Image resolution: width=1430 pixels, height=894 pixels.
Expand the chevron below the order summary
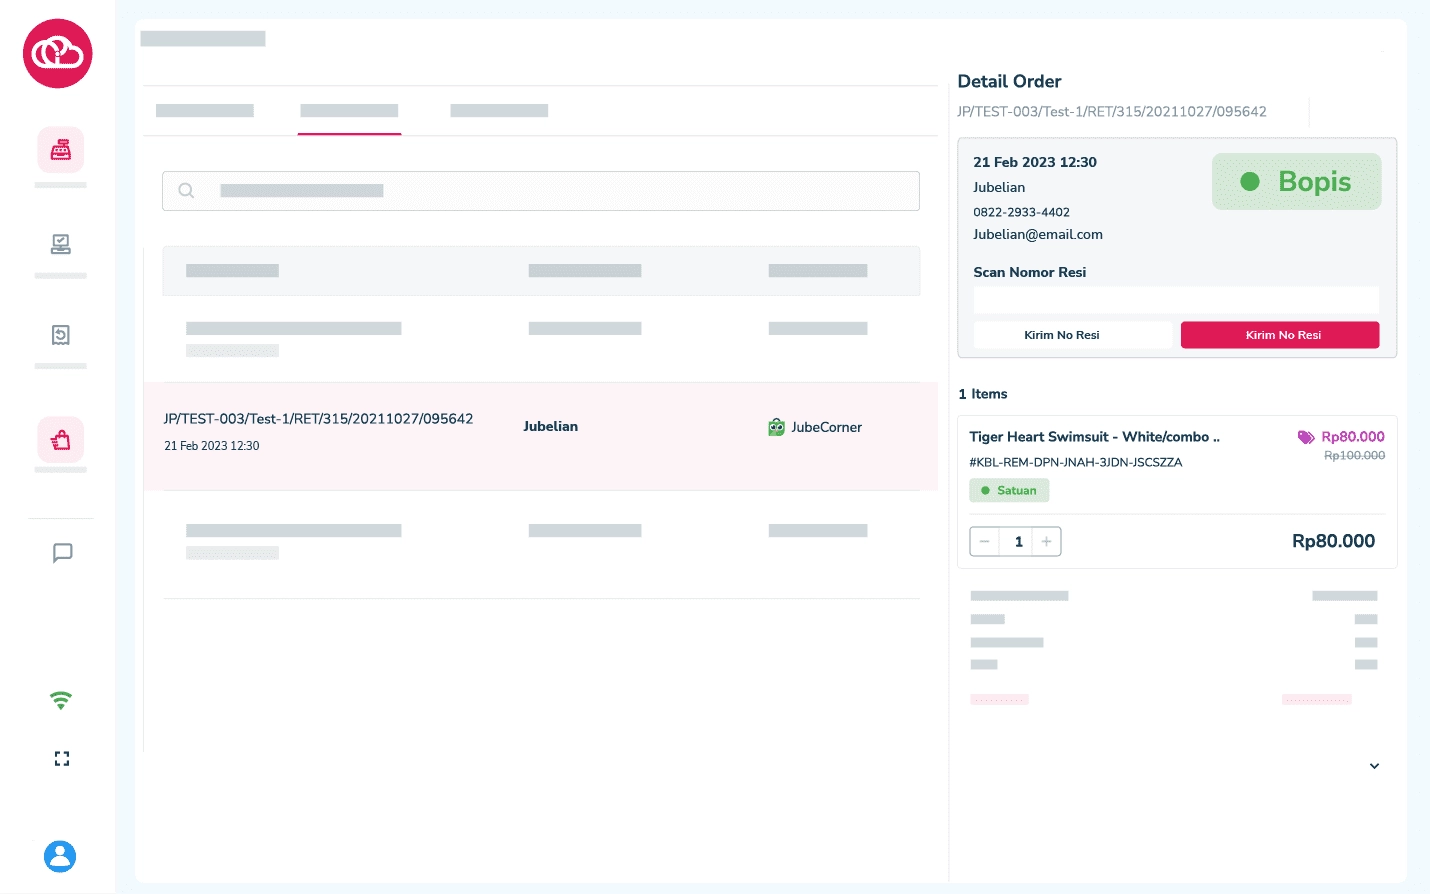click(1374, 766)
